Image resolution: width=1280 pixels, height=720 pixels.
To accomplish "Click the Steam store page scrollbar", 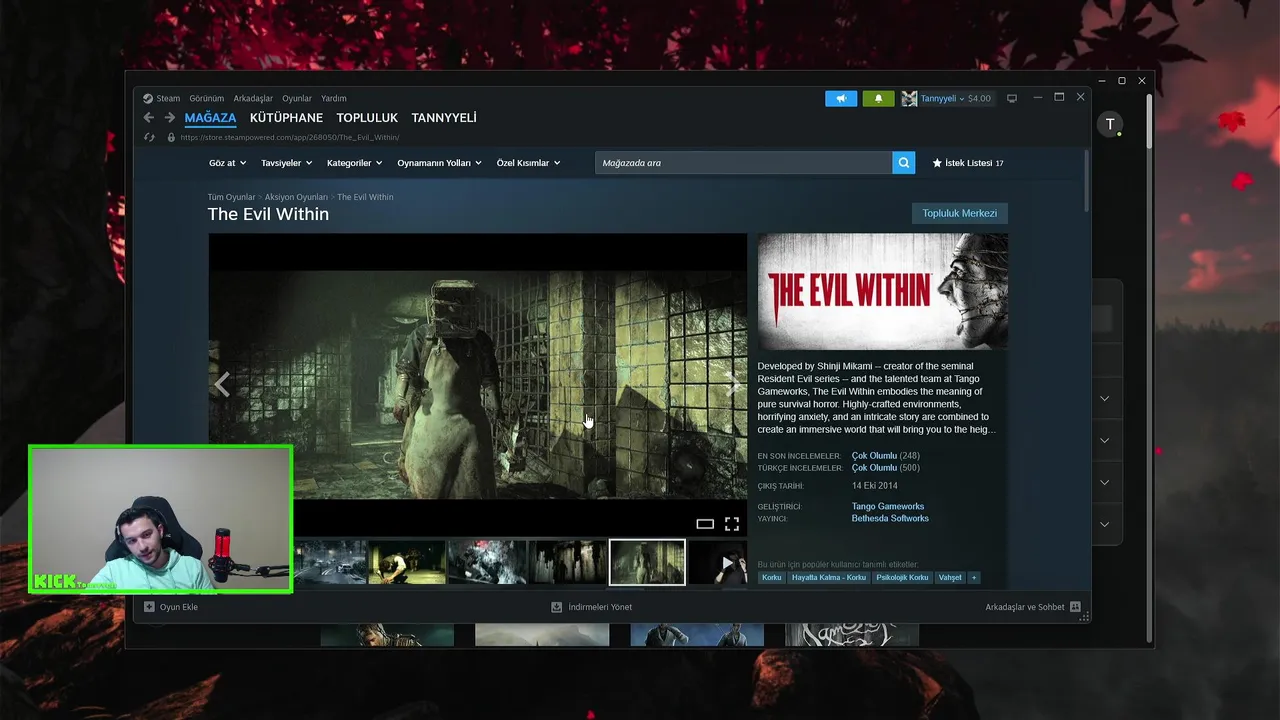I will pyautogui.click(x=1087, y=180).
